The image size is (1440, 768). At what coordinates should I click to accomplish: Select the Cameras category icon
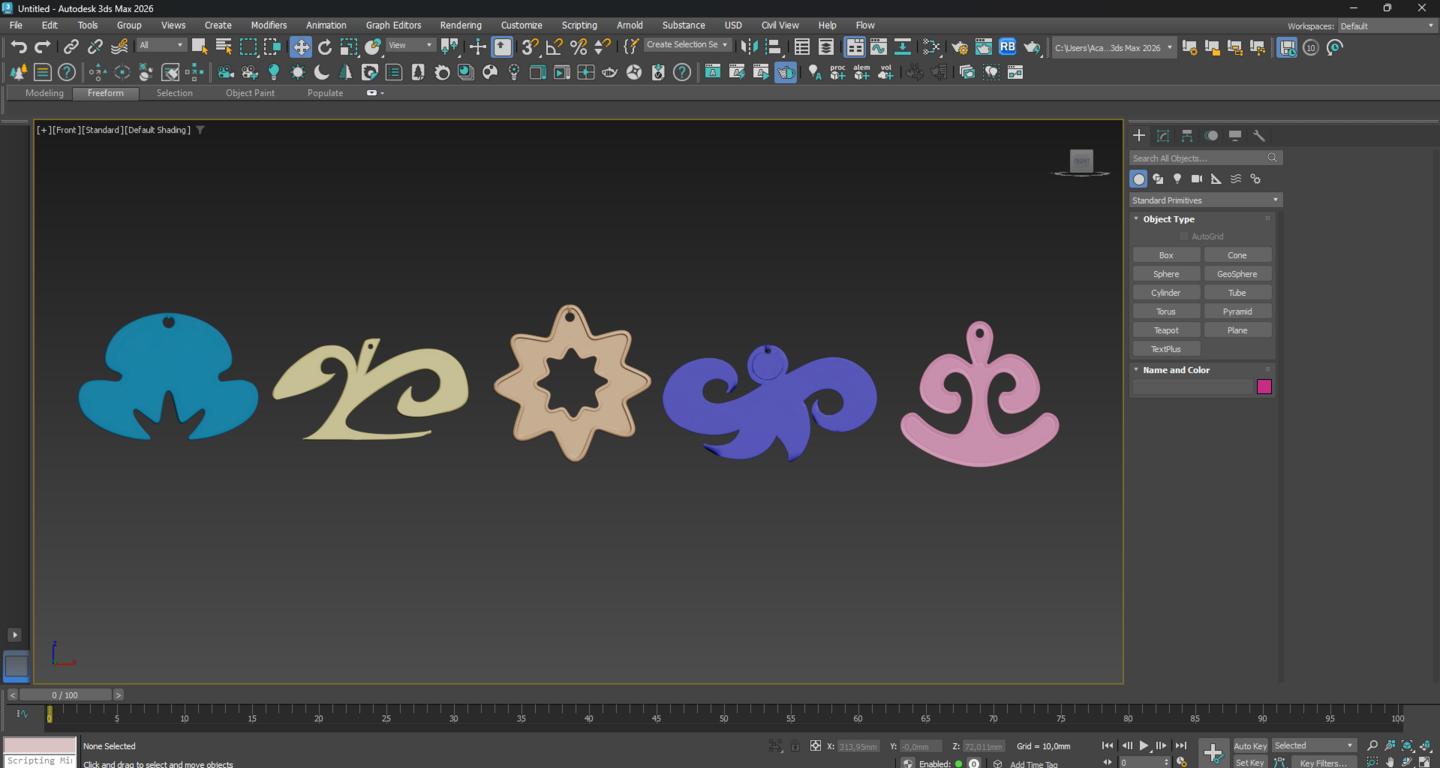point(1196,179)
